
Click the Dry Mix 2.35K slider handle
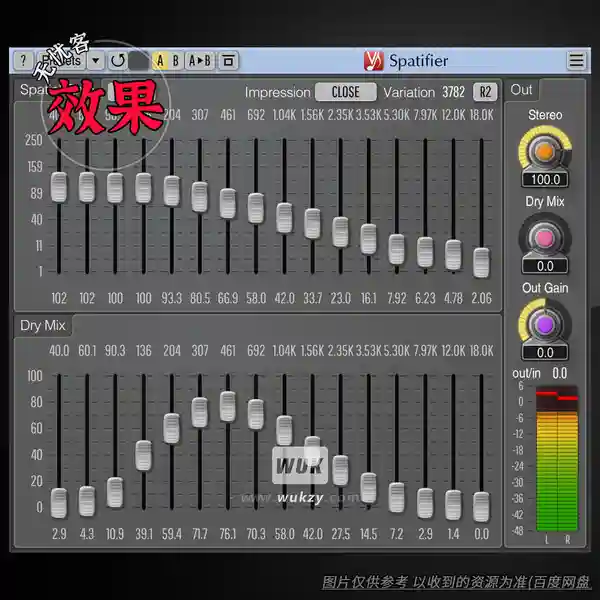(341, 470)
